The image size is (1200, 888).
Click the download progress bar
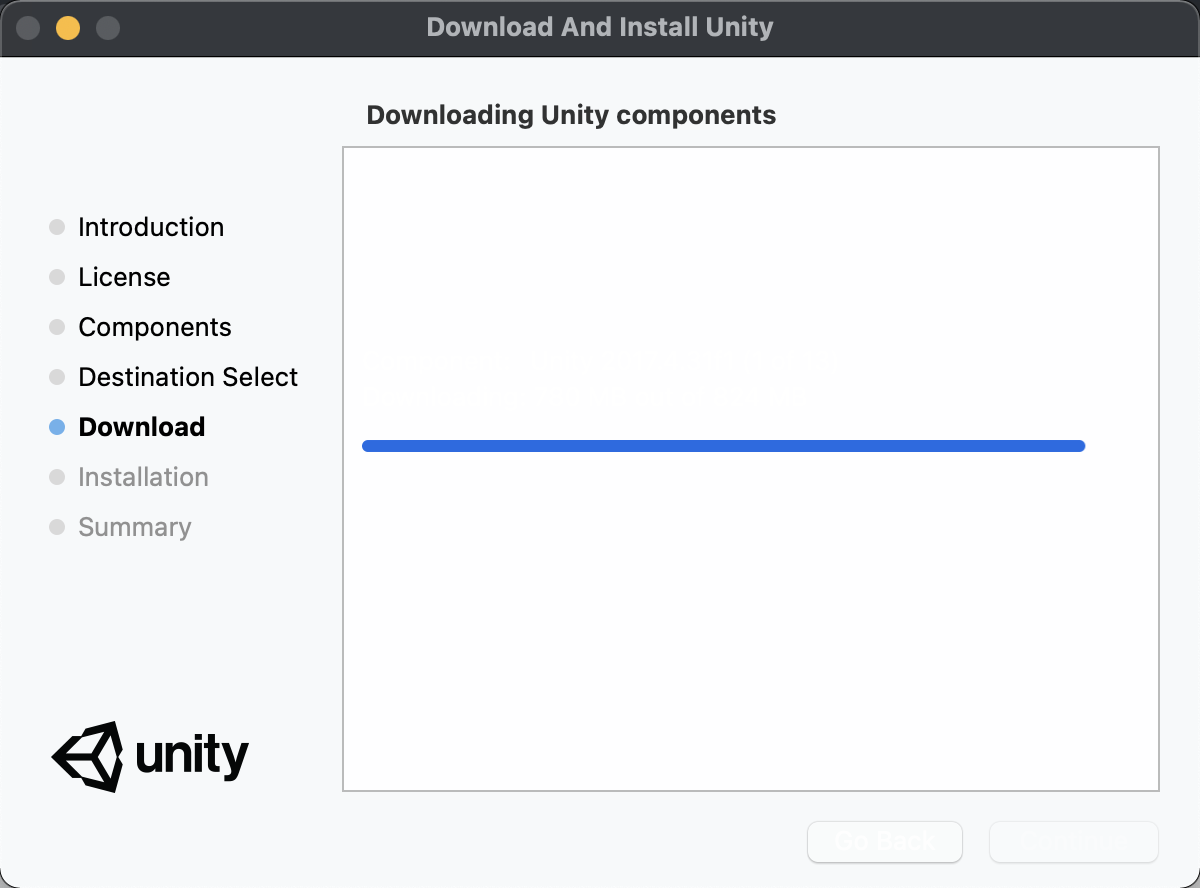click(x=723, y=445)
